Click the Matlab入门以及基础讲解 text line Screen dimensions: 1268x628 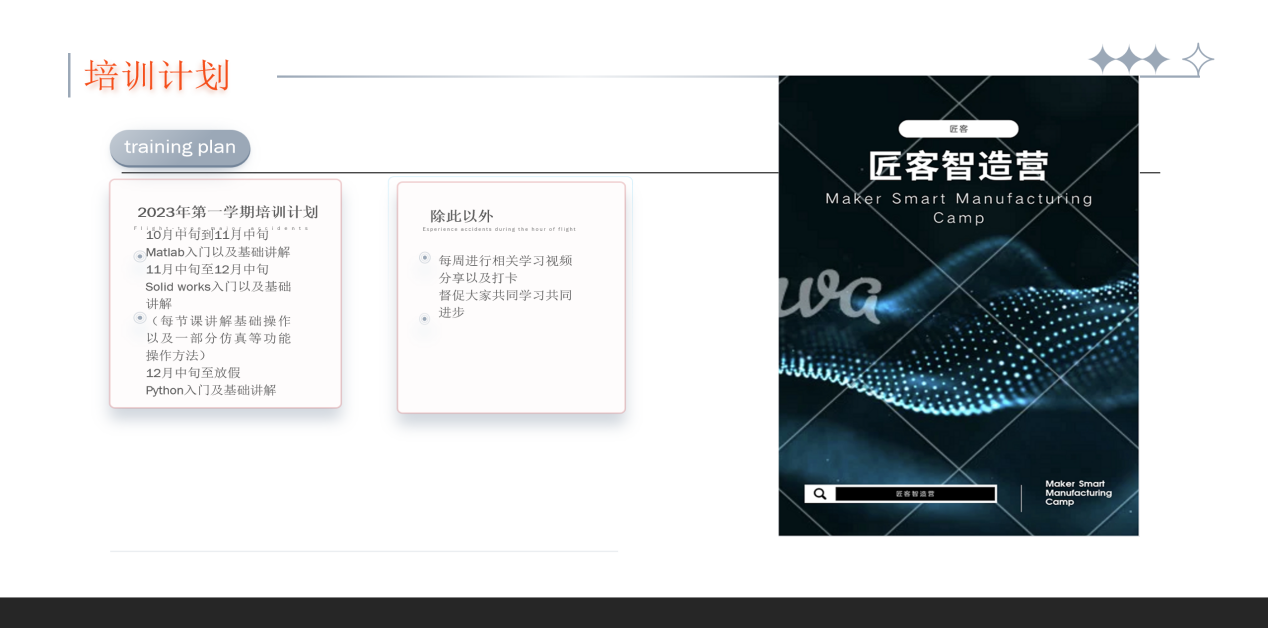[218, 252]
